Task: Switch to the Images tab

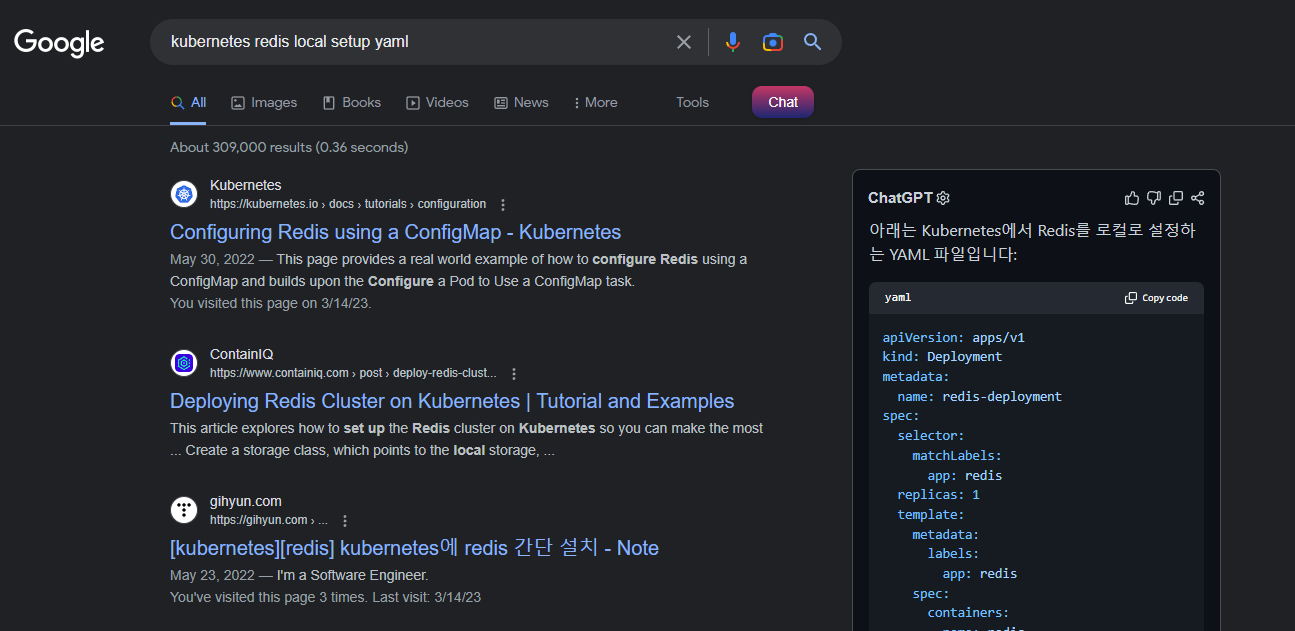Action: coord(264,102)
